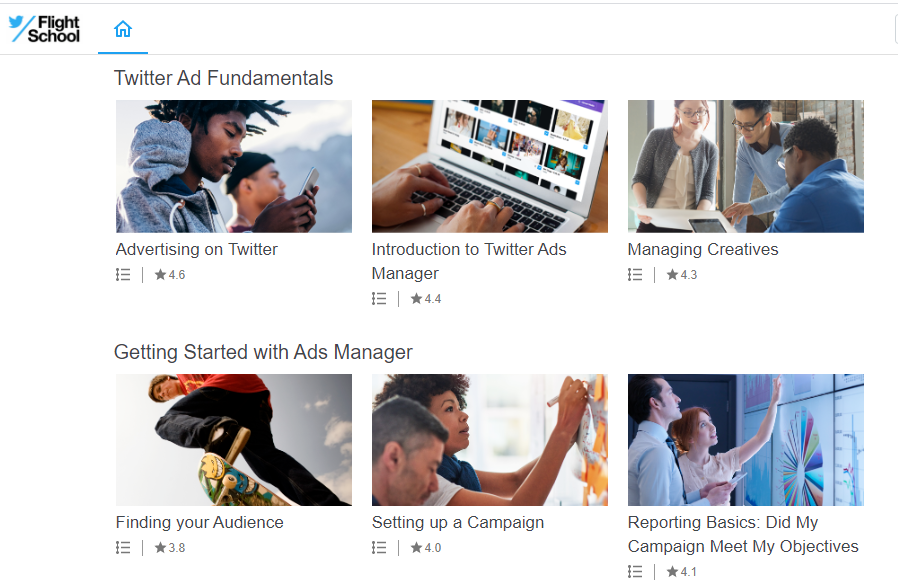Click the Finding your Audience title link
898x587 pixels.
point(199,523)
